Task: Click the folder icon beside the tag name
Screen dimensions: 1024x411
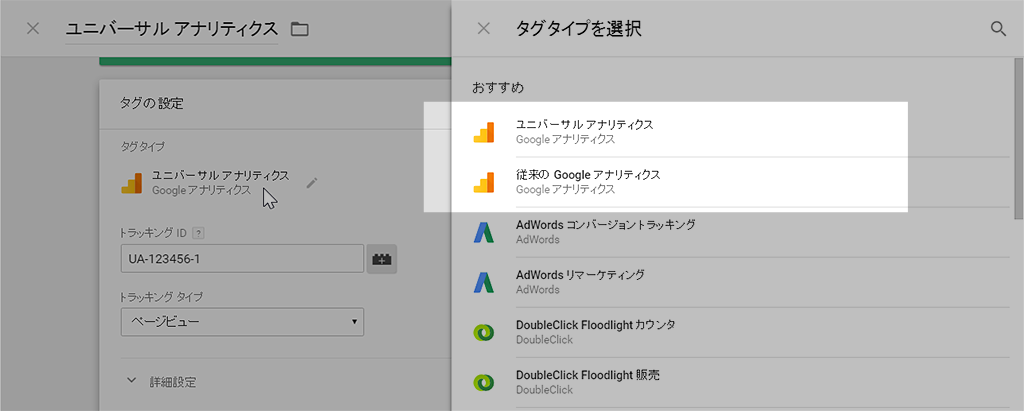Action: [x=300, y=29]
